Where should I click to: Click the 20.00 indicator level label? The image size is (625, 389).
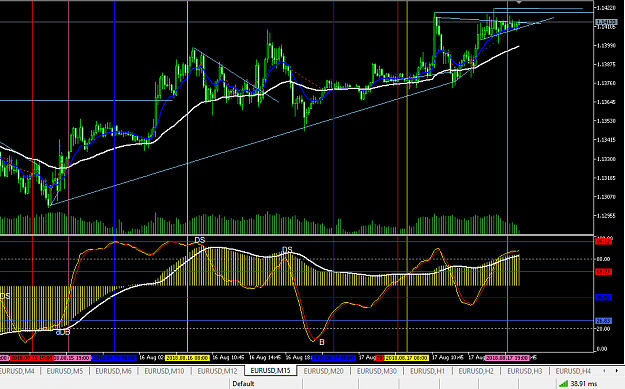pyautogui.click(x=603, y=329)
